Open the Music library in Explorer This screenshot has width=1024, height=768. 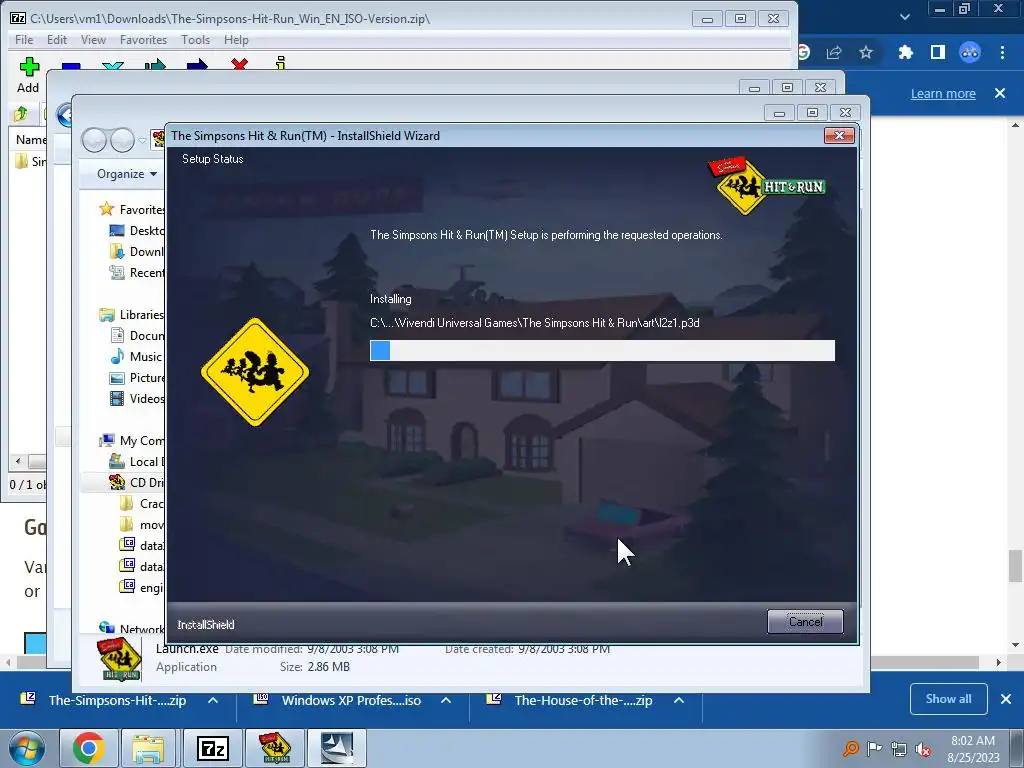[x=145, y=357]
